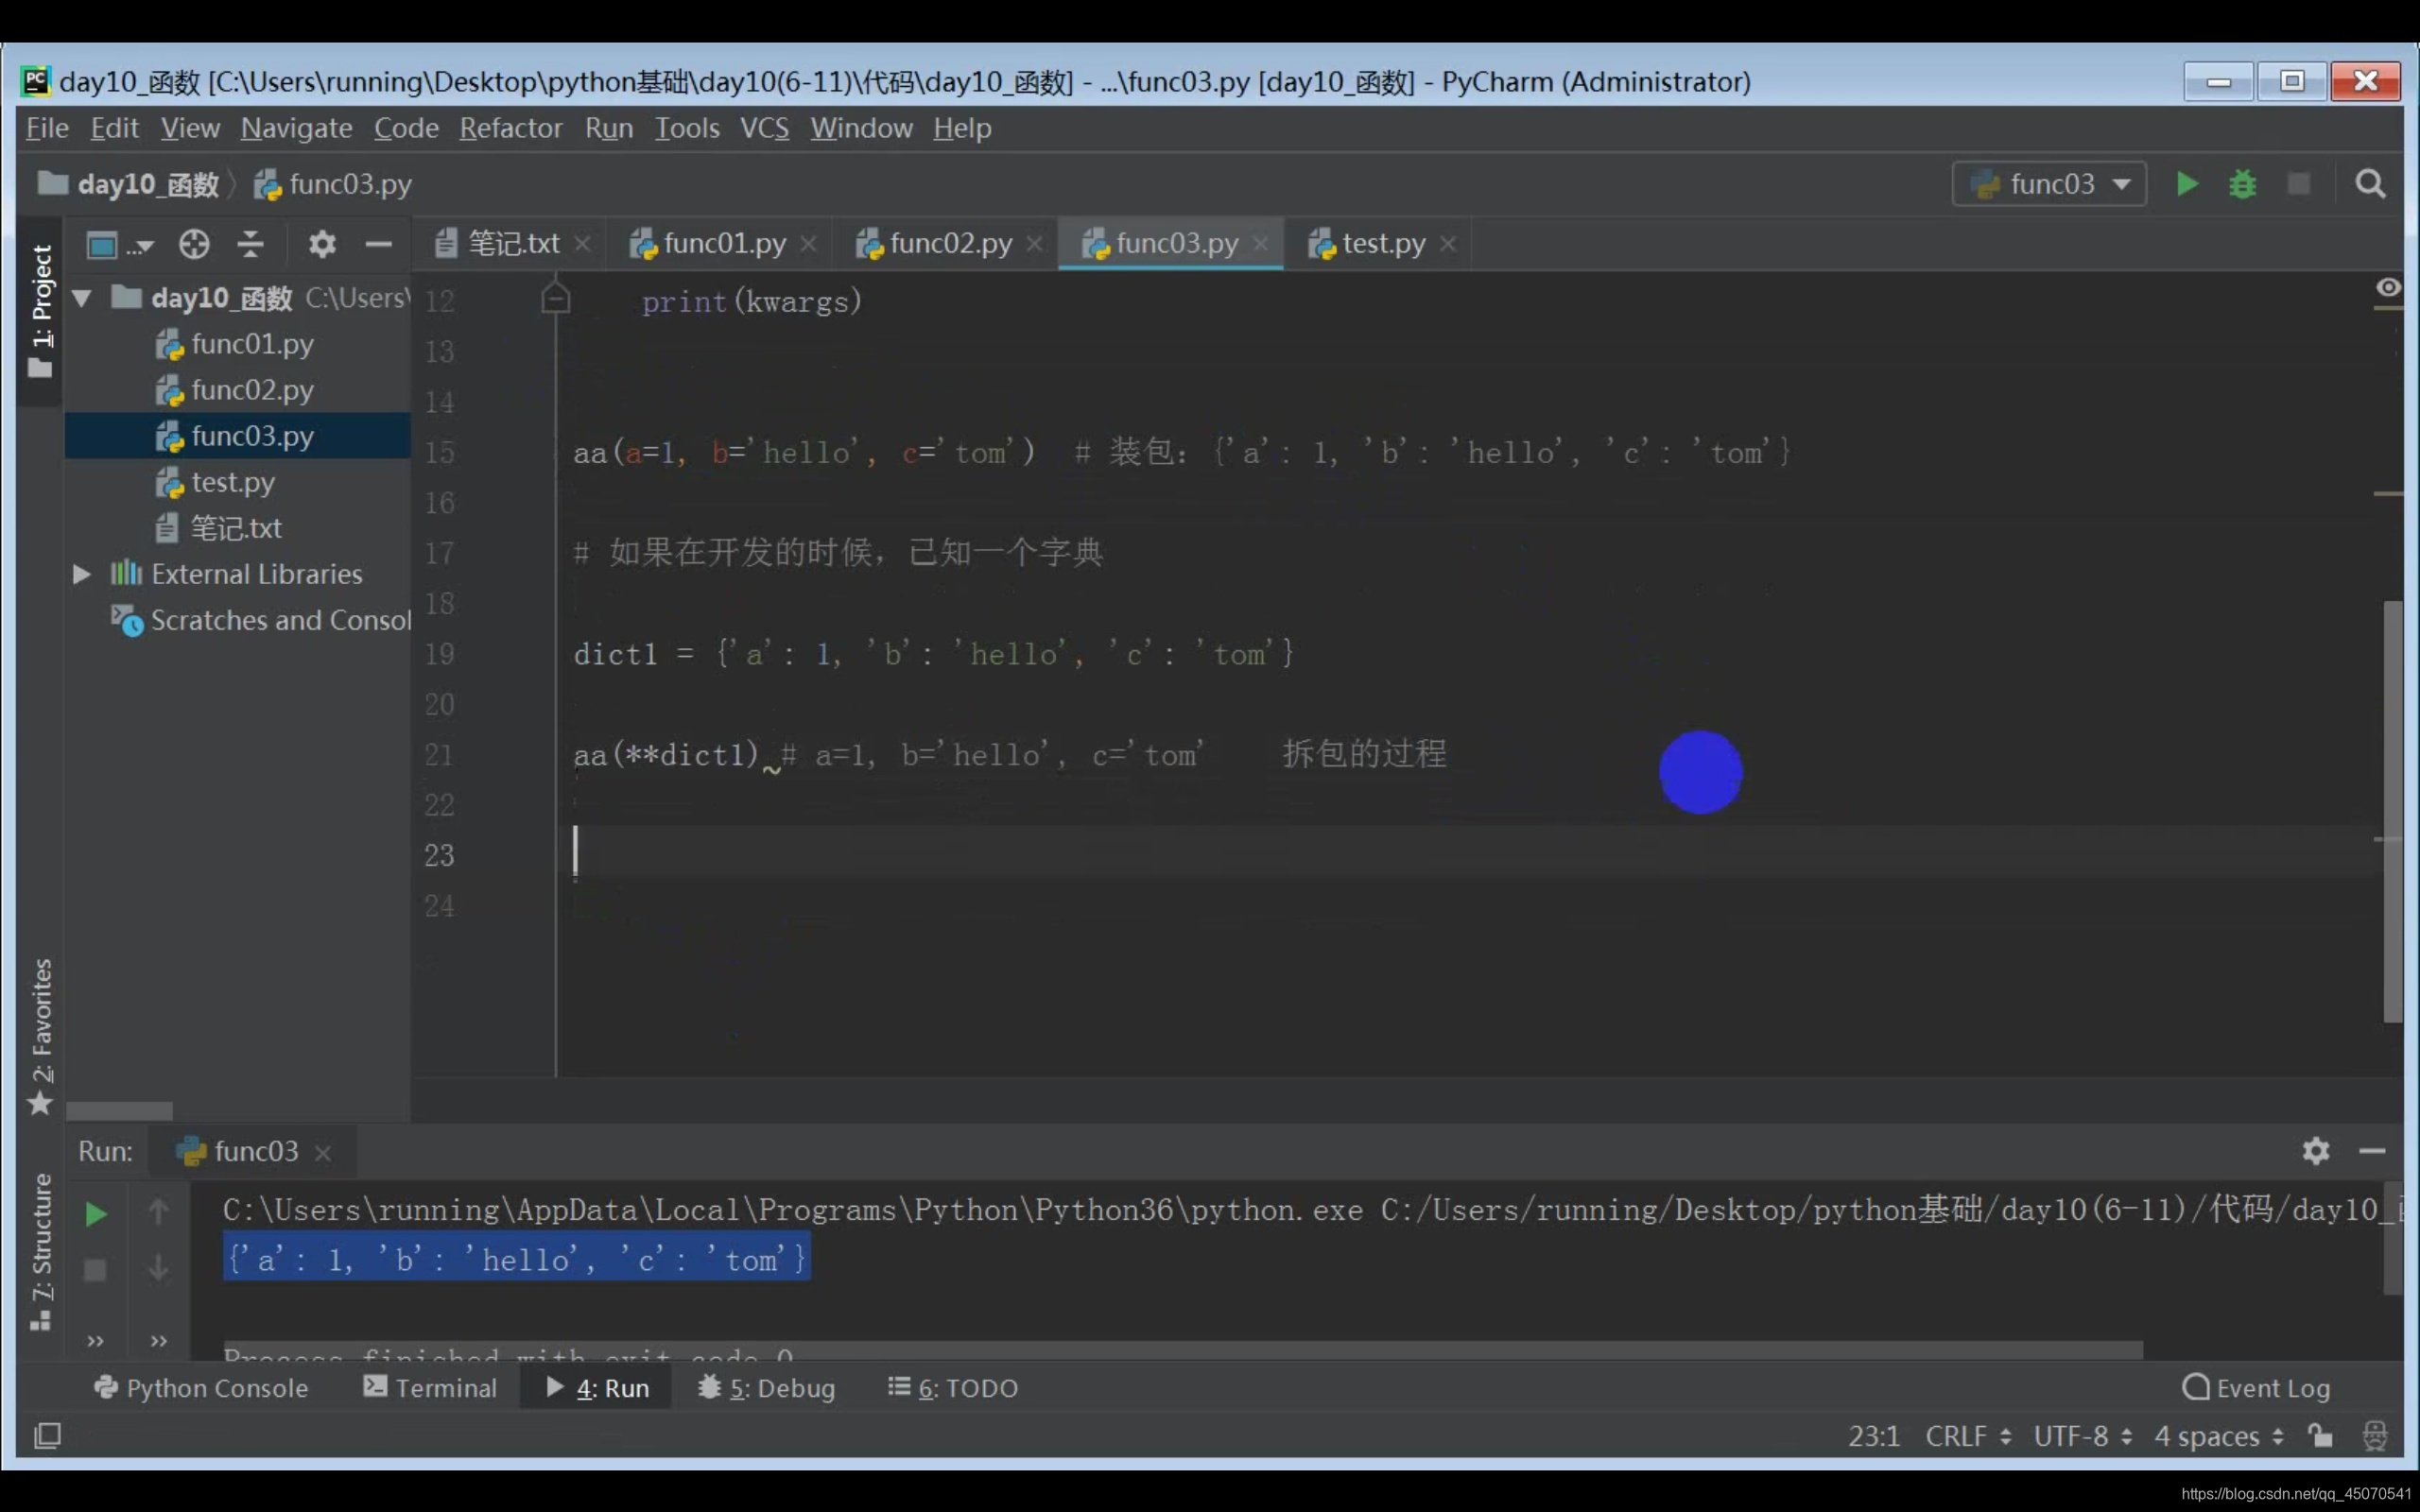Collapse all in the Project panel
This screenshot has width=2420, height=1512.
coord(250,244)
